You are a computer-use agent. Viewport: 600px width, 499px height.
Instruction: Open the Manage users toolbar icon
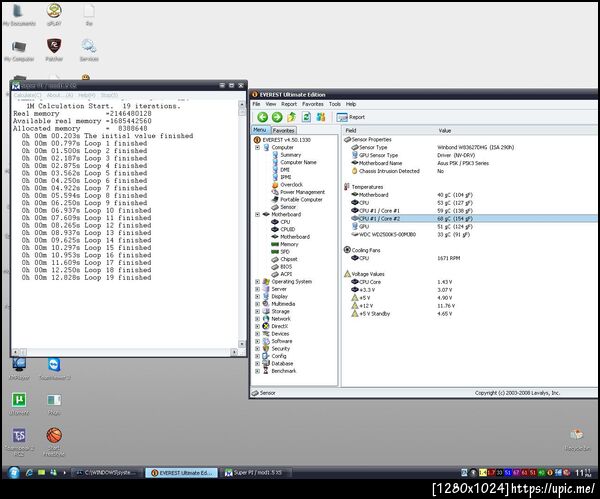coord(321,117)
